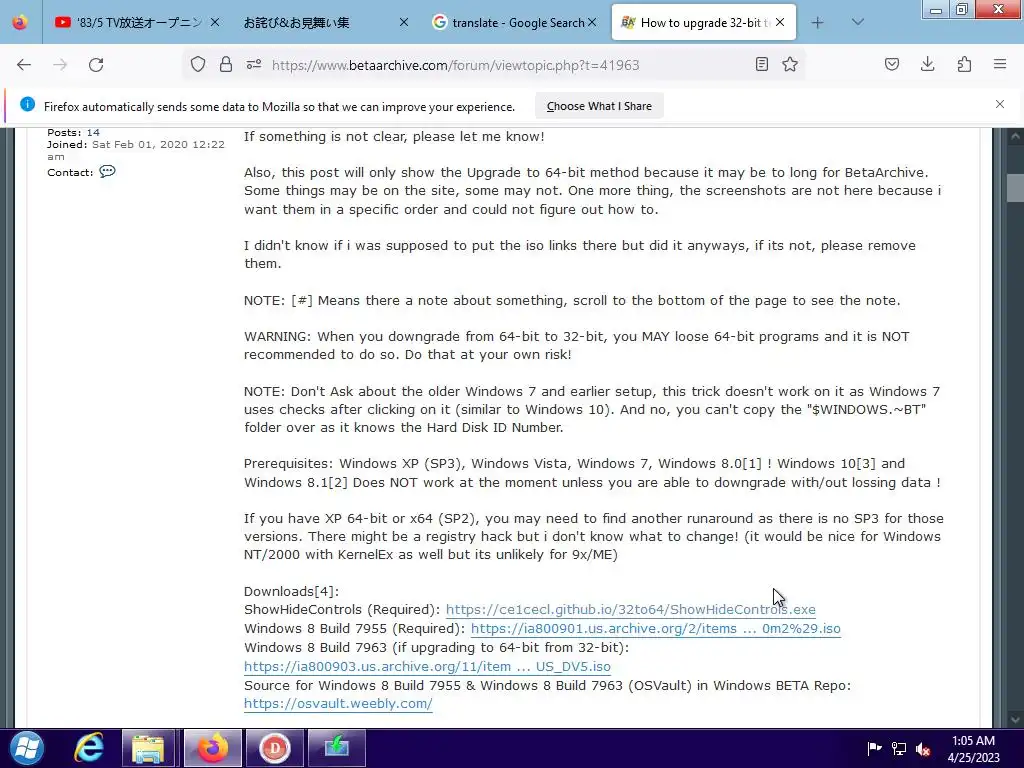Viewport: 1024px width, 768px height.
Task: Open the green arrow installer taskbar icon
Action: click(336, 748)
